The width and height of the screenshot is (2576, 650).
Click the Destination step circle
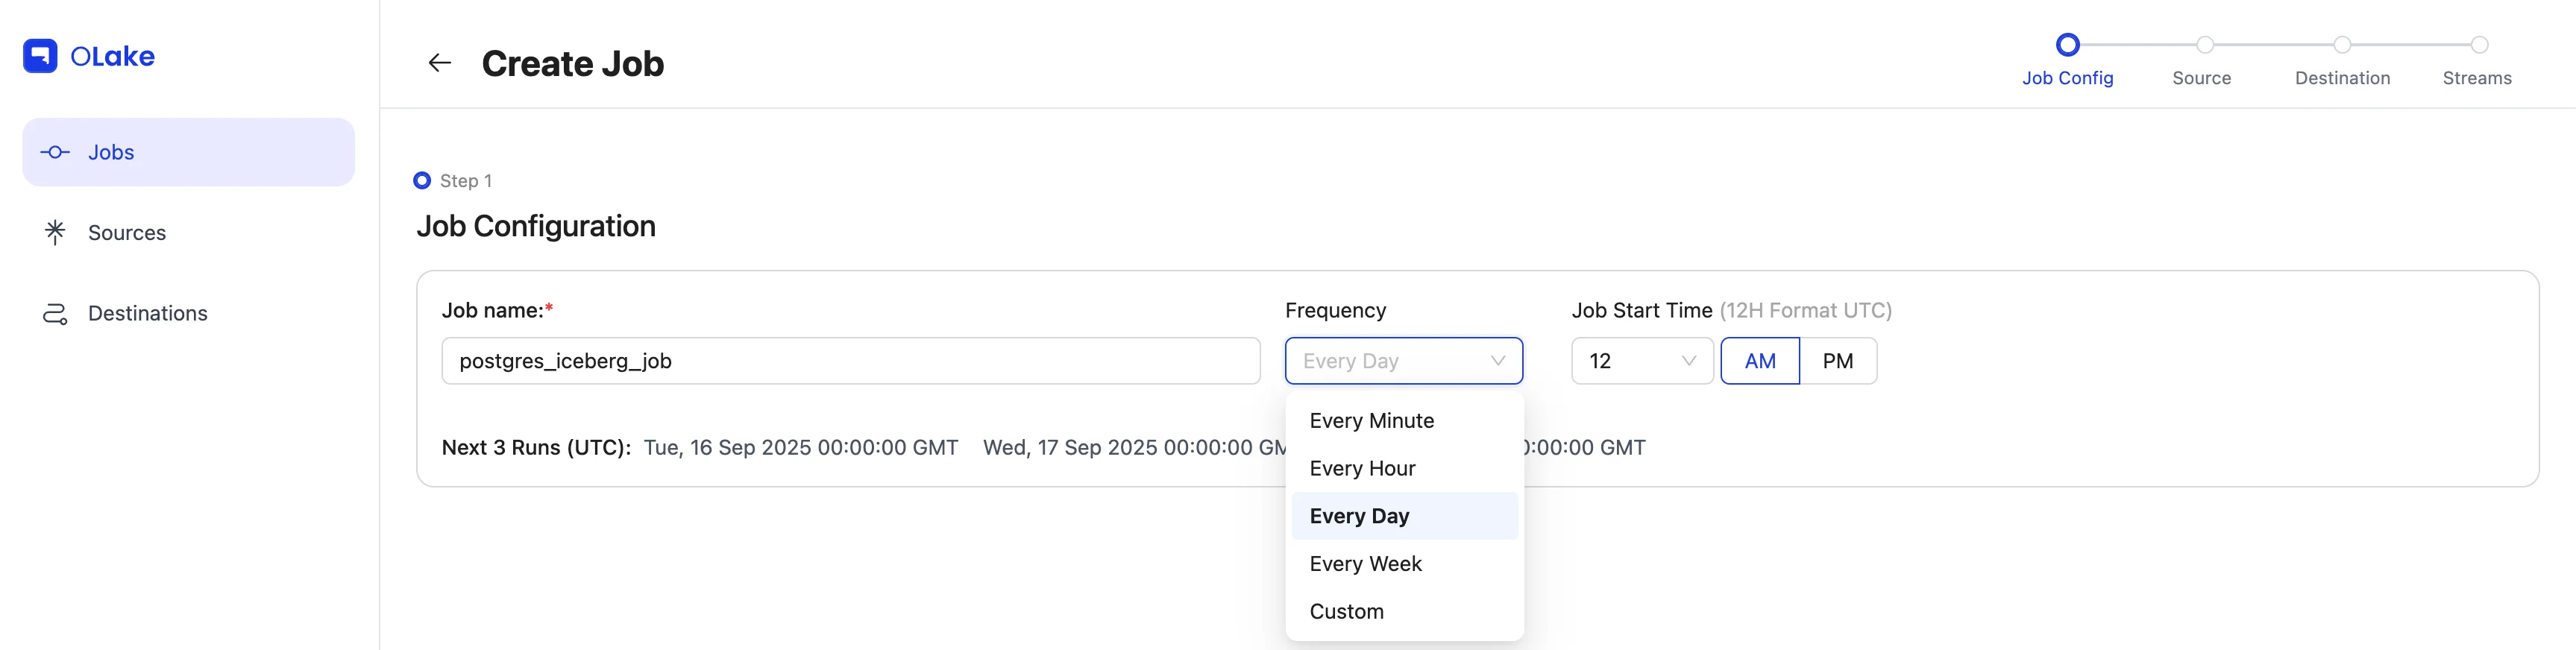[x=2342, y=45]
